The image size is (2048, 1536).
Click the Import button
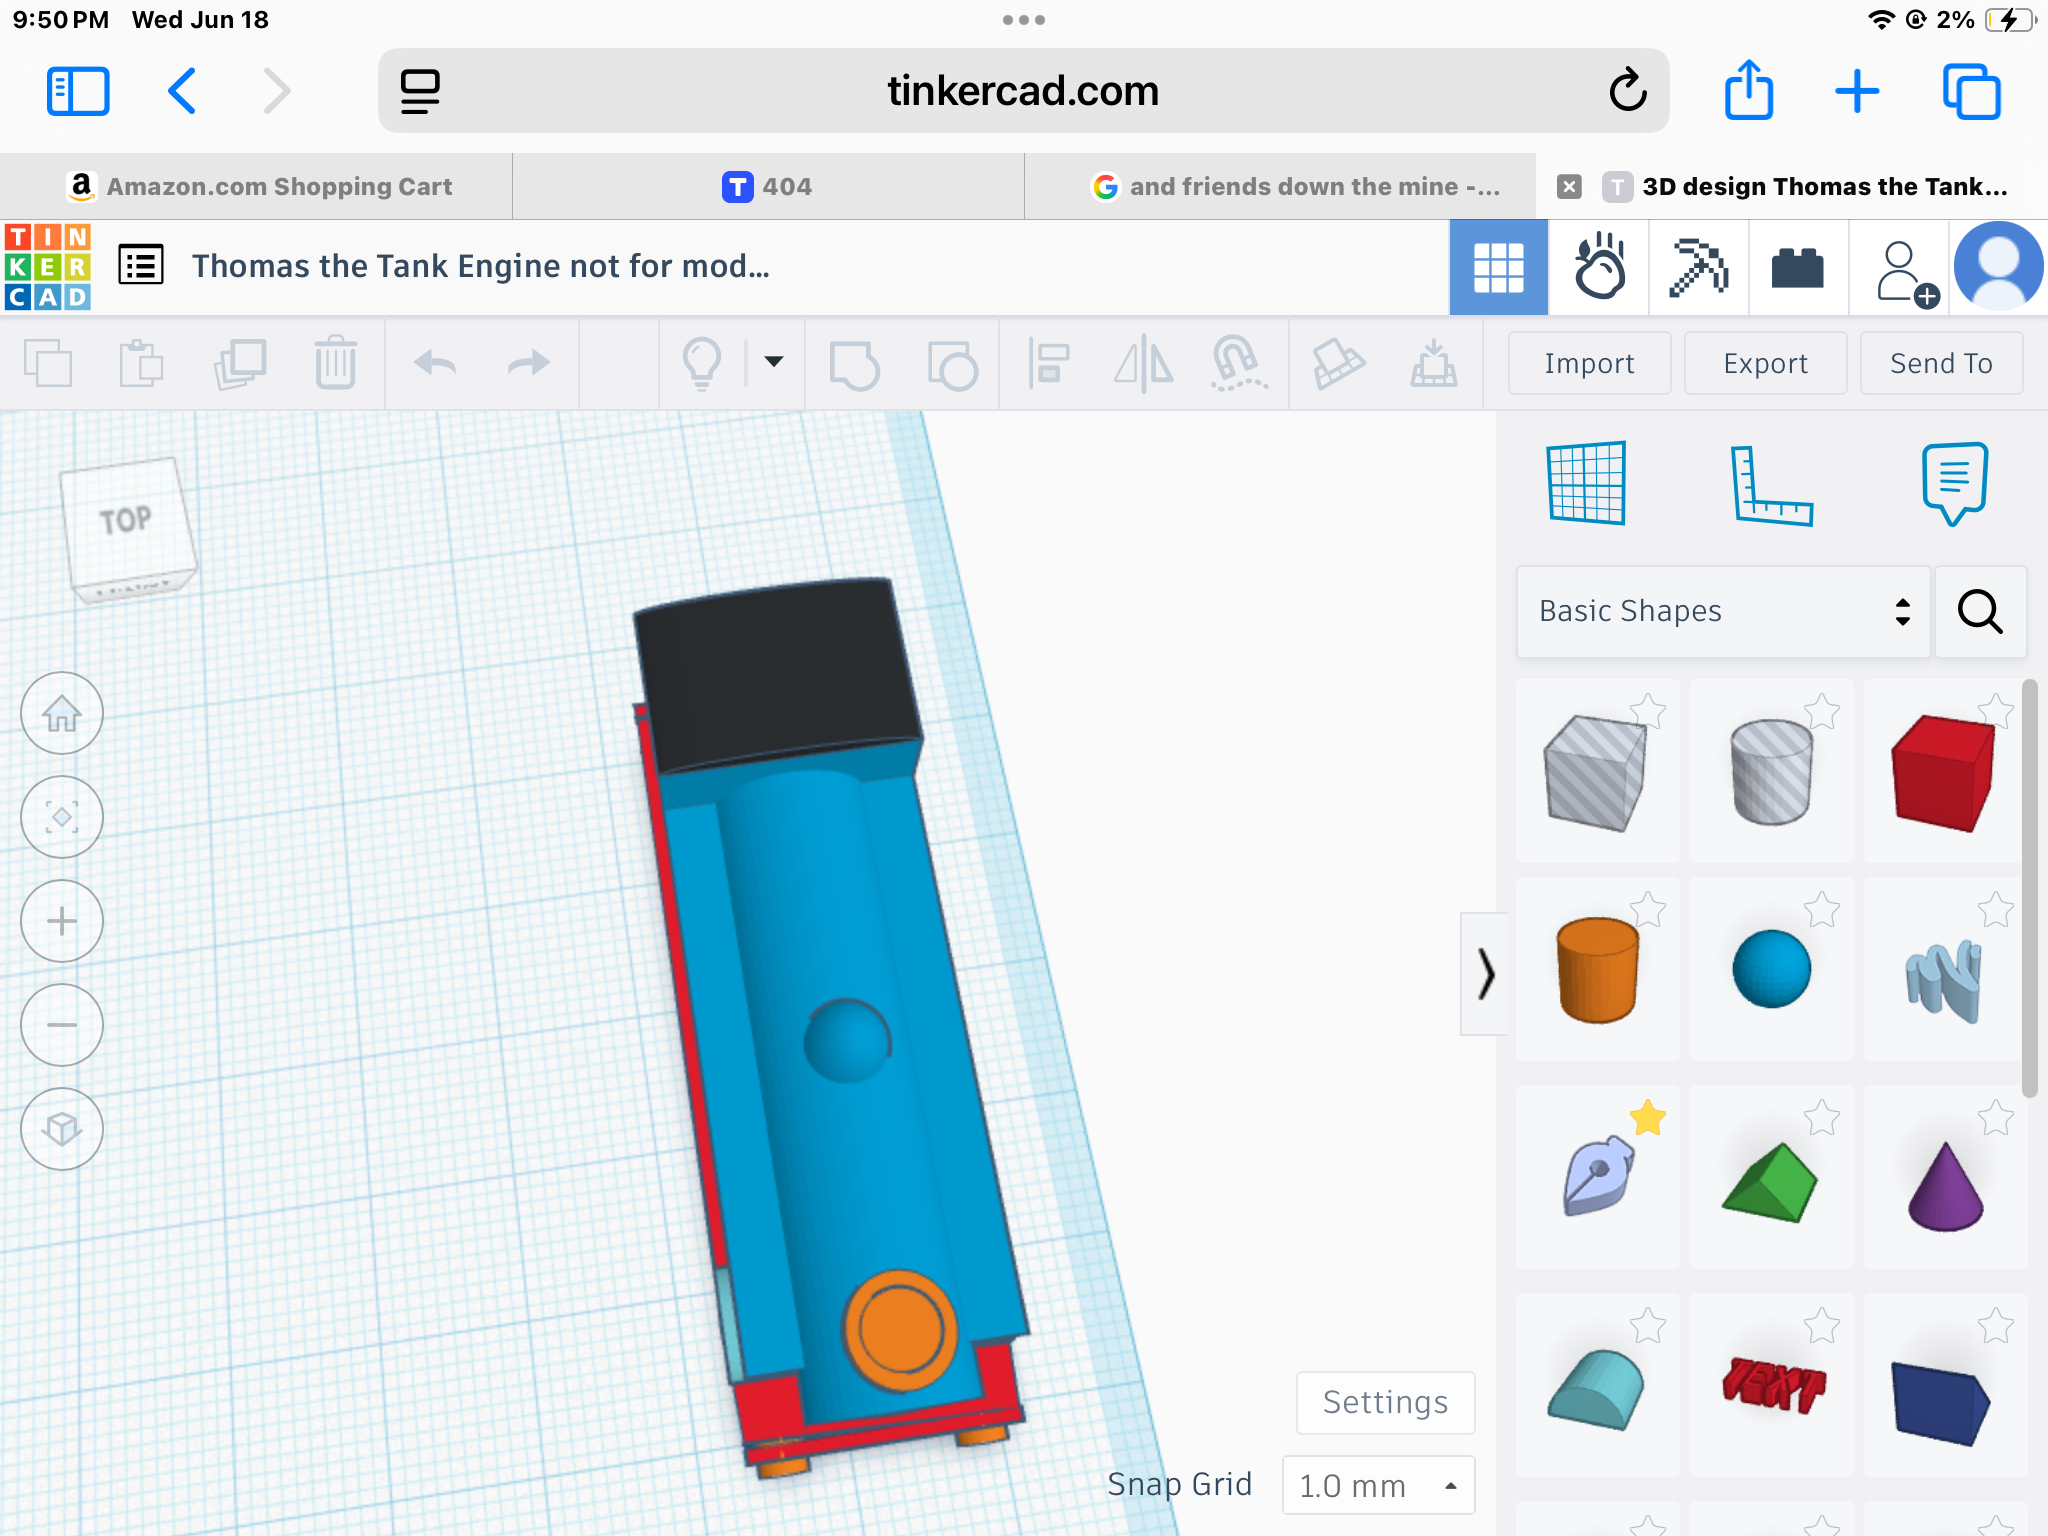click(1589, 363)
